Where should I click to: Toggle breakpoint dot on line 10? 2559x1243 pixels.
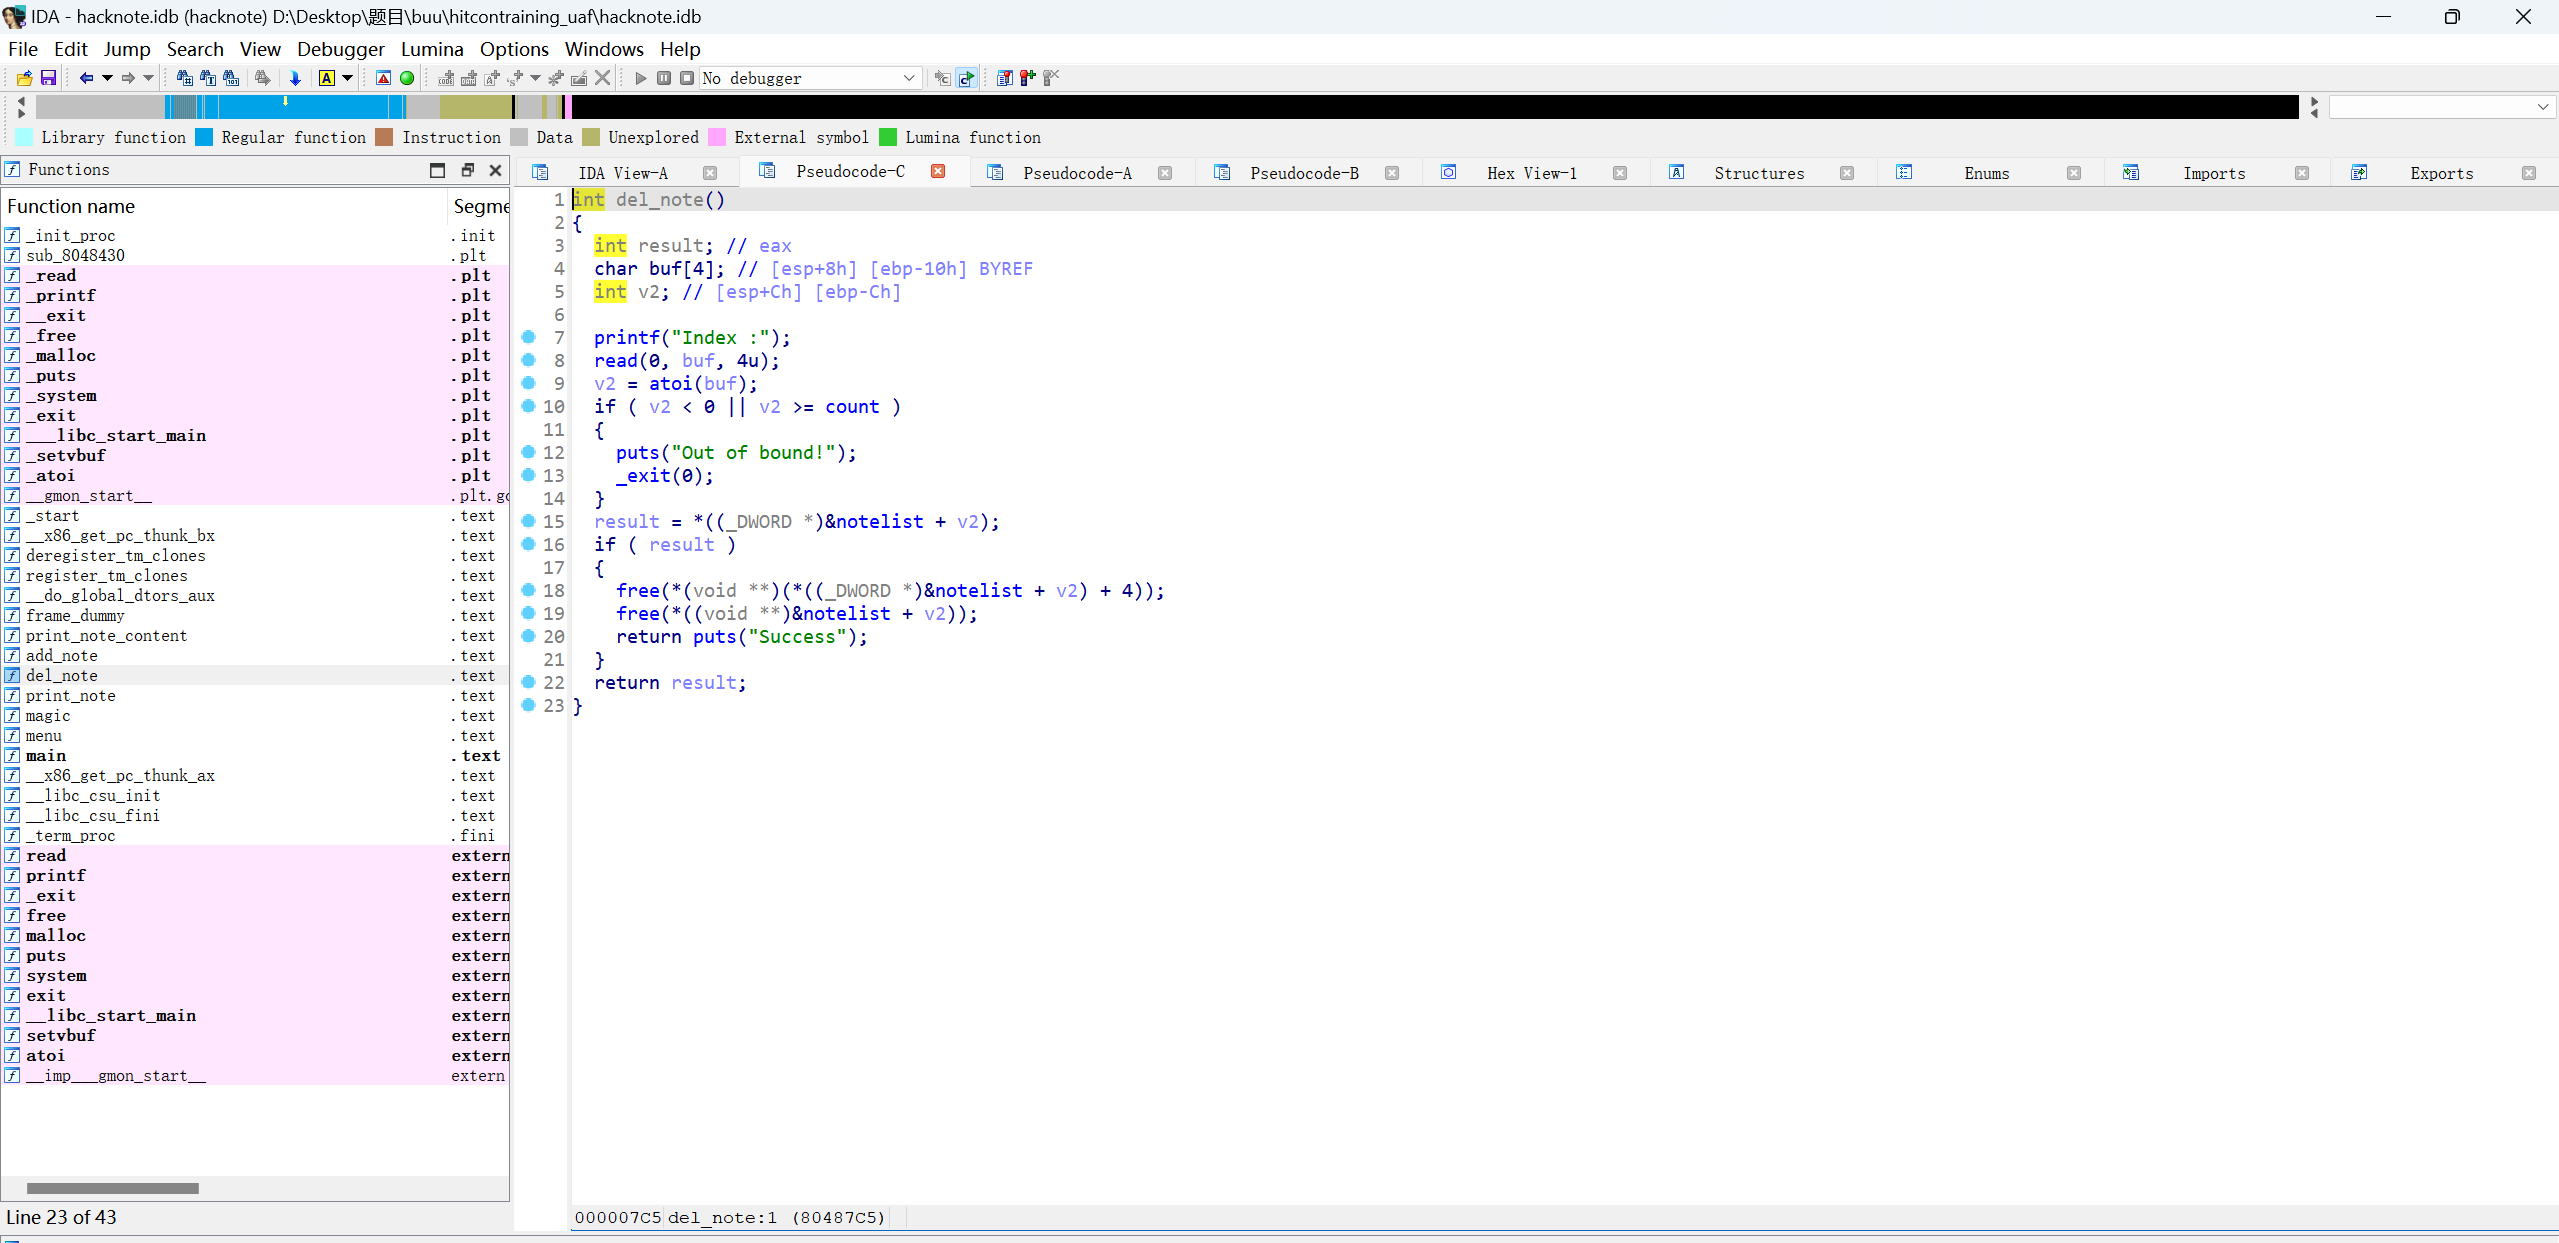point(529,406)
